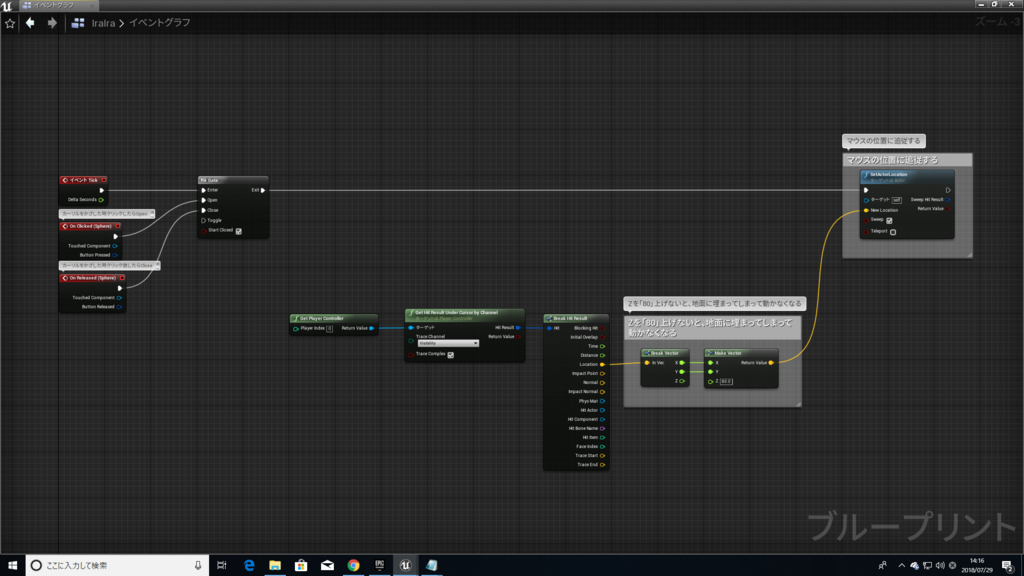Click On Released exec output pin
The width and height of the screenshot is (1024, 576).
coord(120,288)
